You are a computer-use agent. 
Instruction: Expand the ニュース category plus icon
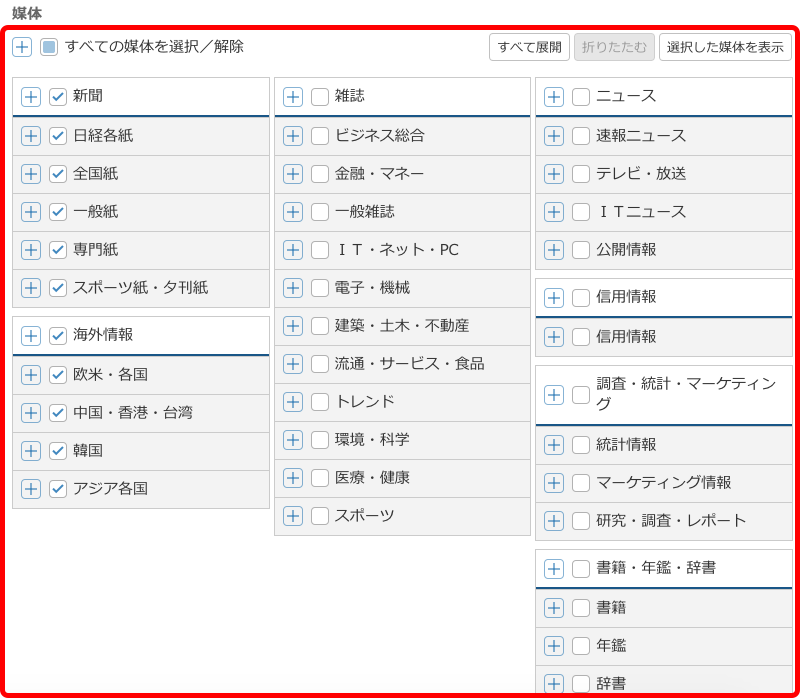coord(554,97)
